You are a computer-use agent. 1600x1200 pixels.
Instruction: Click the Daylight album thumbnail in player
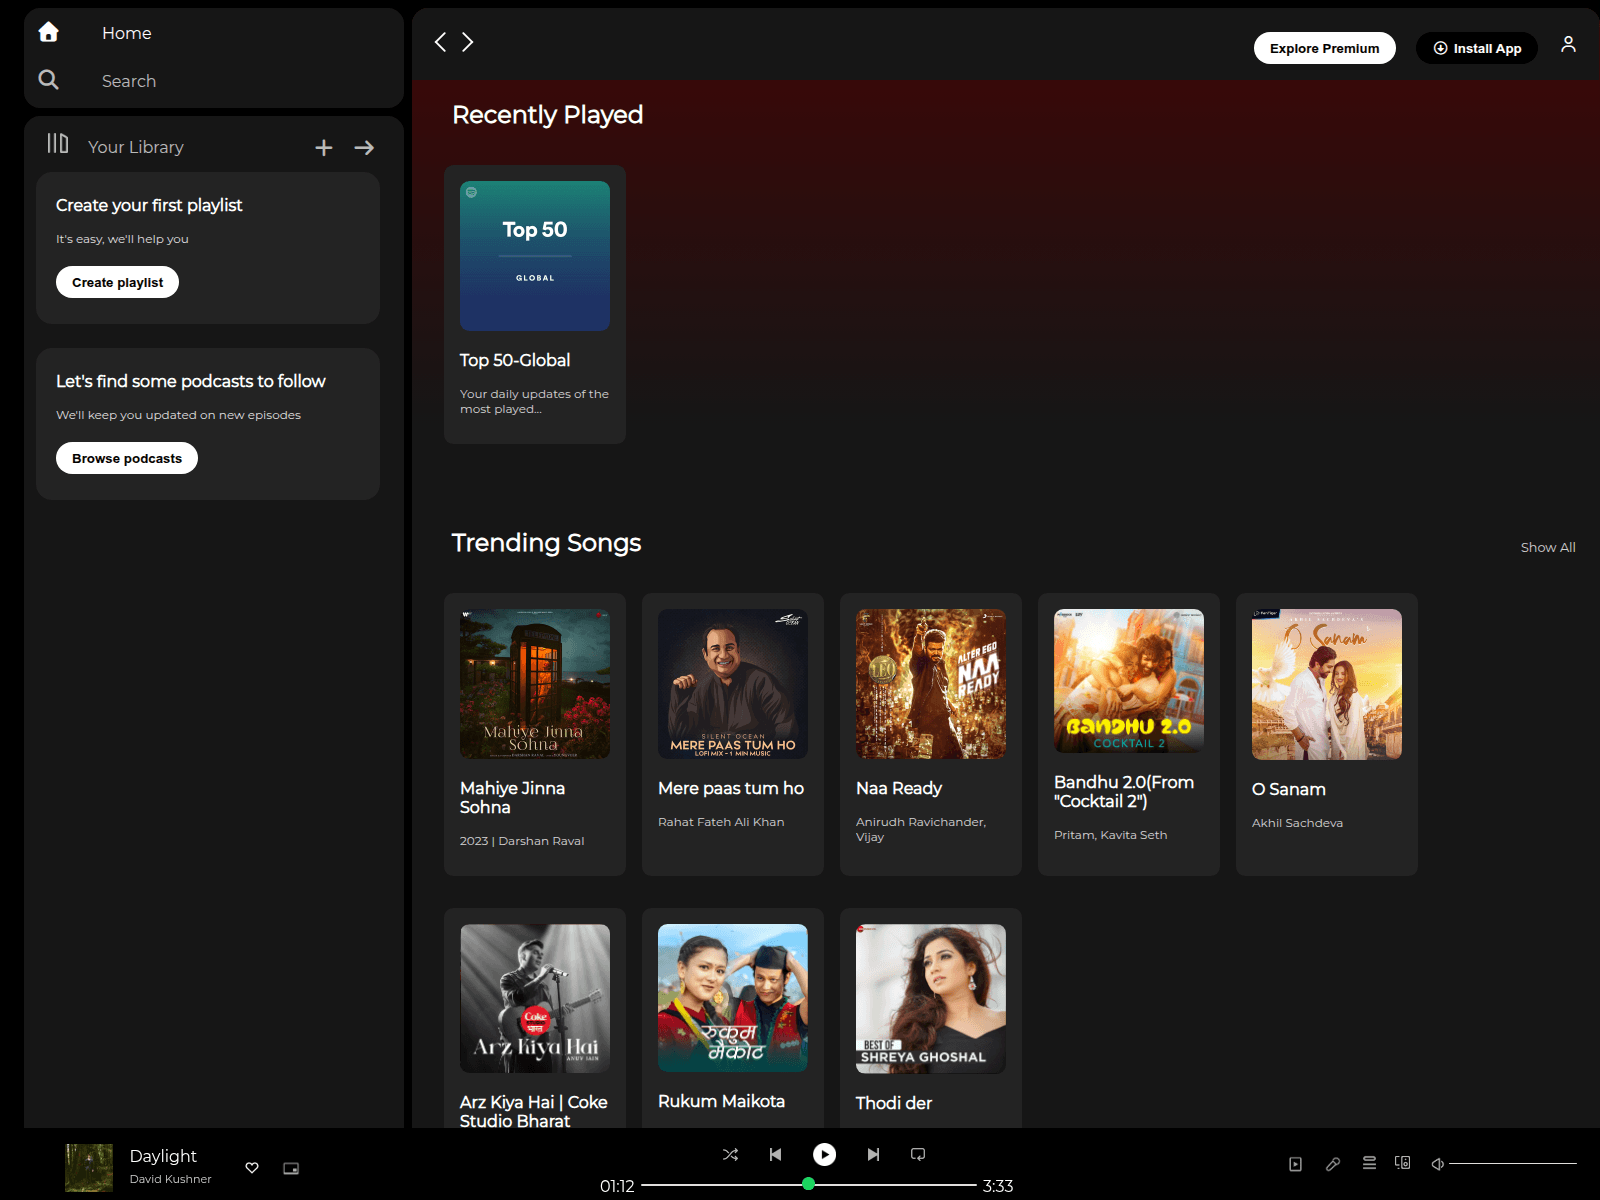point(89,1168)
